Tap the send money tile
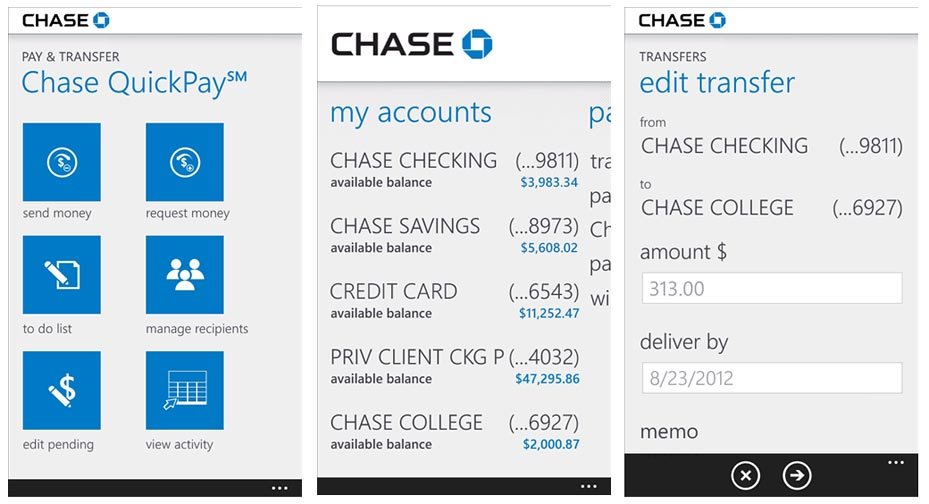Viewport: 929px width, 504px height. coord(61,162)
